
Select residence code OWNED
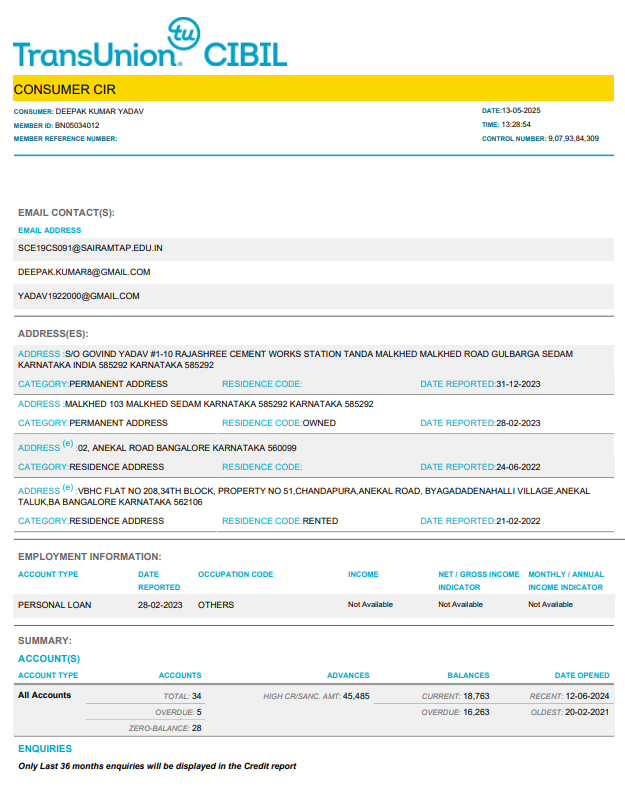tap(319, 423)
